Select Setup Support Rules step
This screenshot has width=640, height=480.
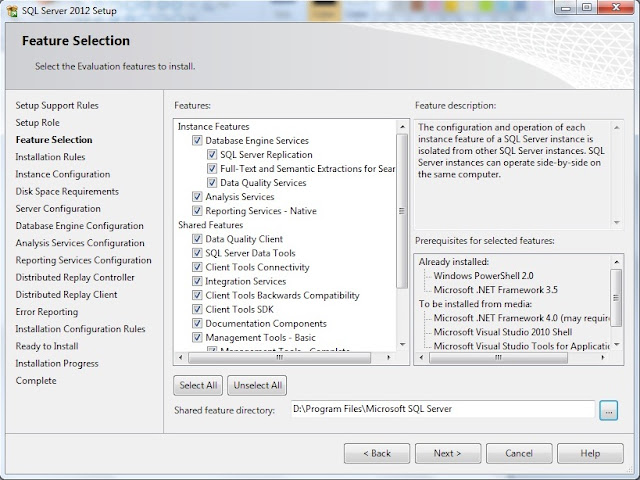click(x=57, y=106)
